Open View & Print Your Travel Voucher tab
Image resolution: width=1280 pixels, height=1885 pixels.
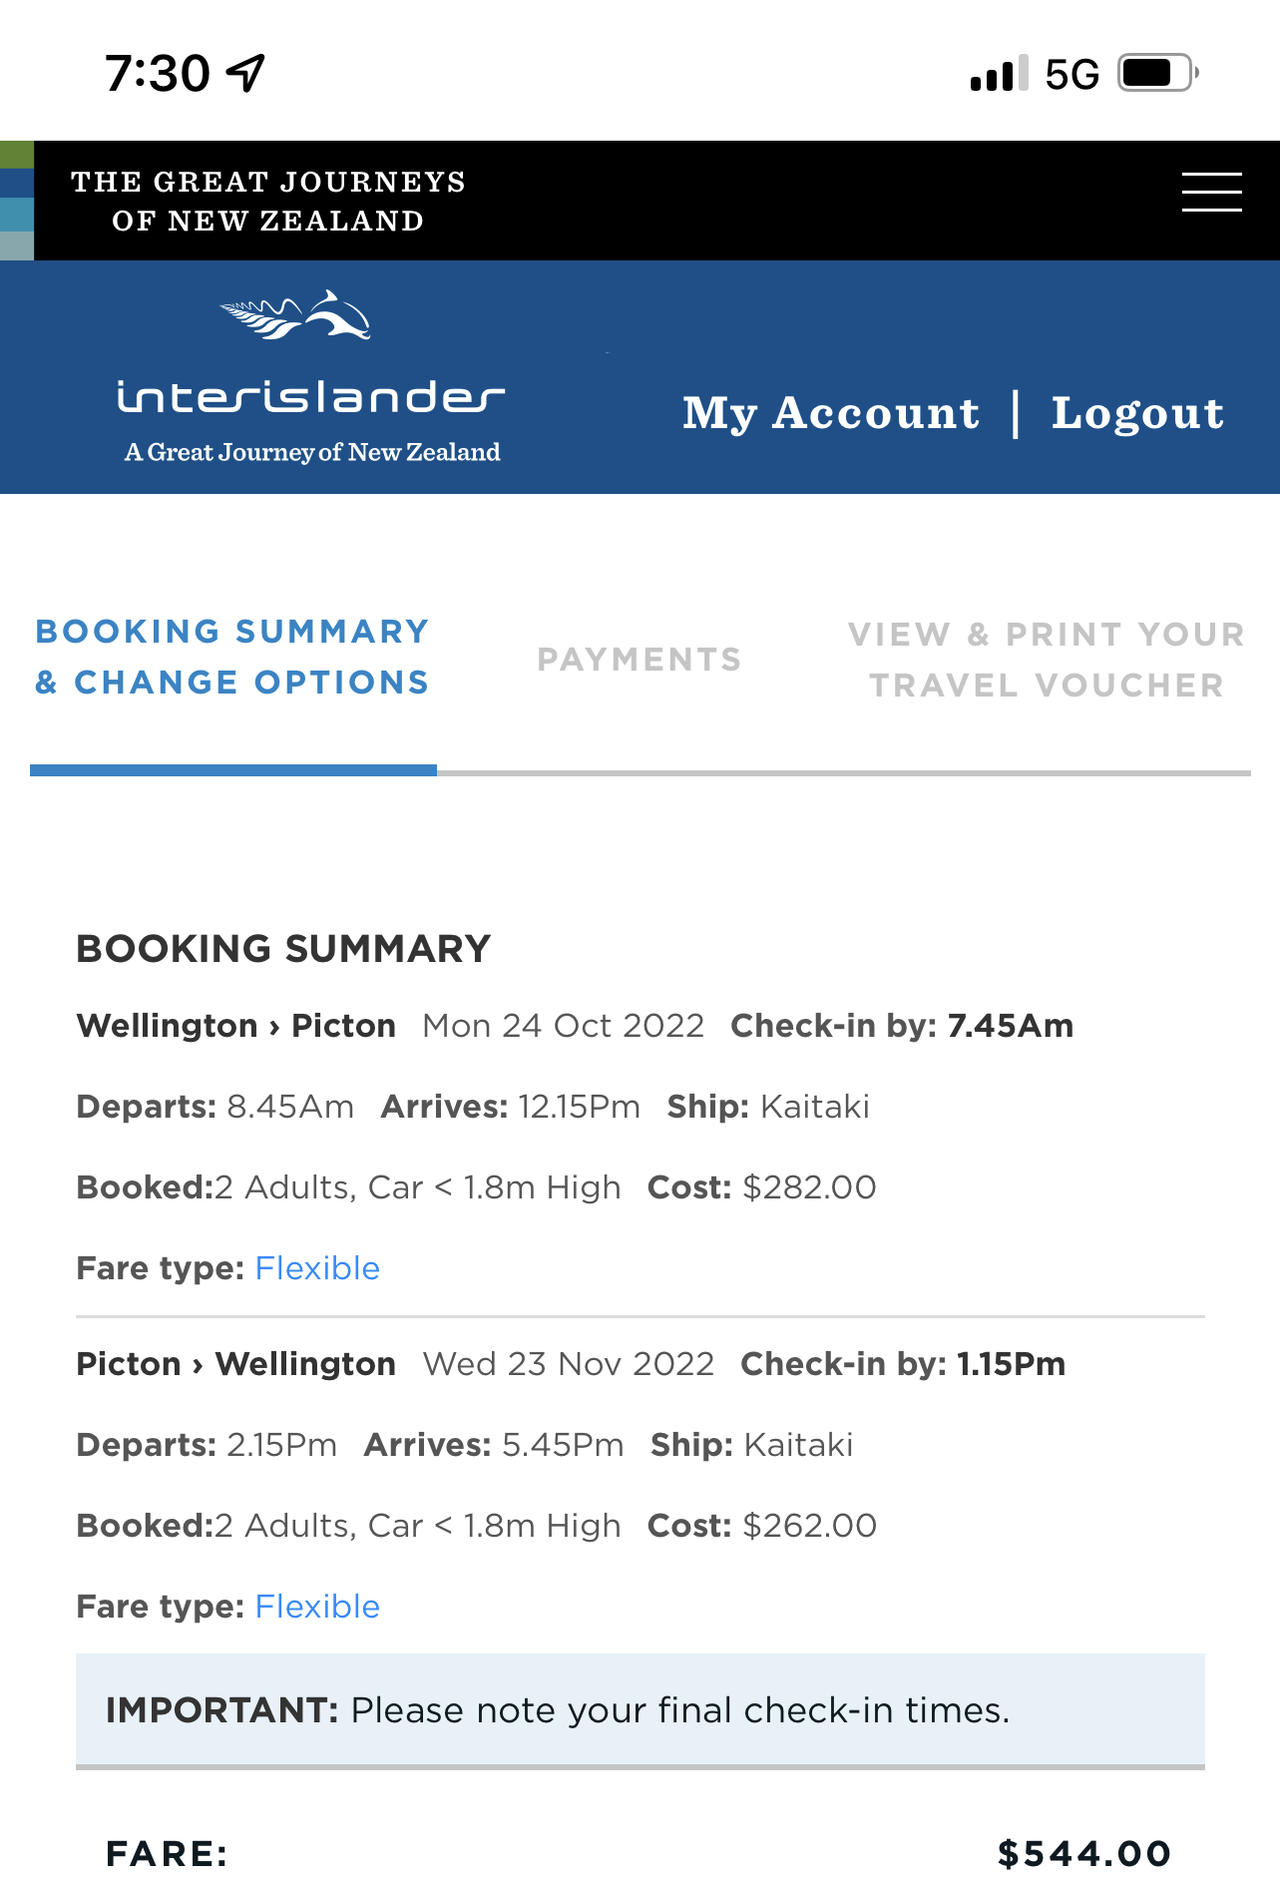tap(1046, 659)
